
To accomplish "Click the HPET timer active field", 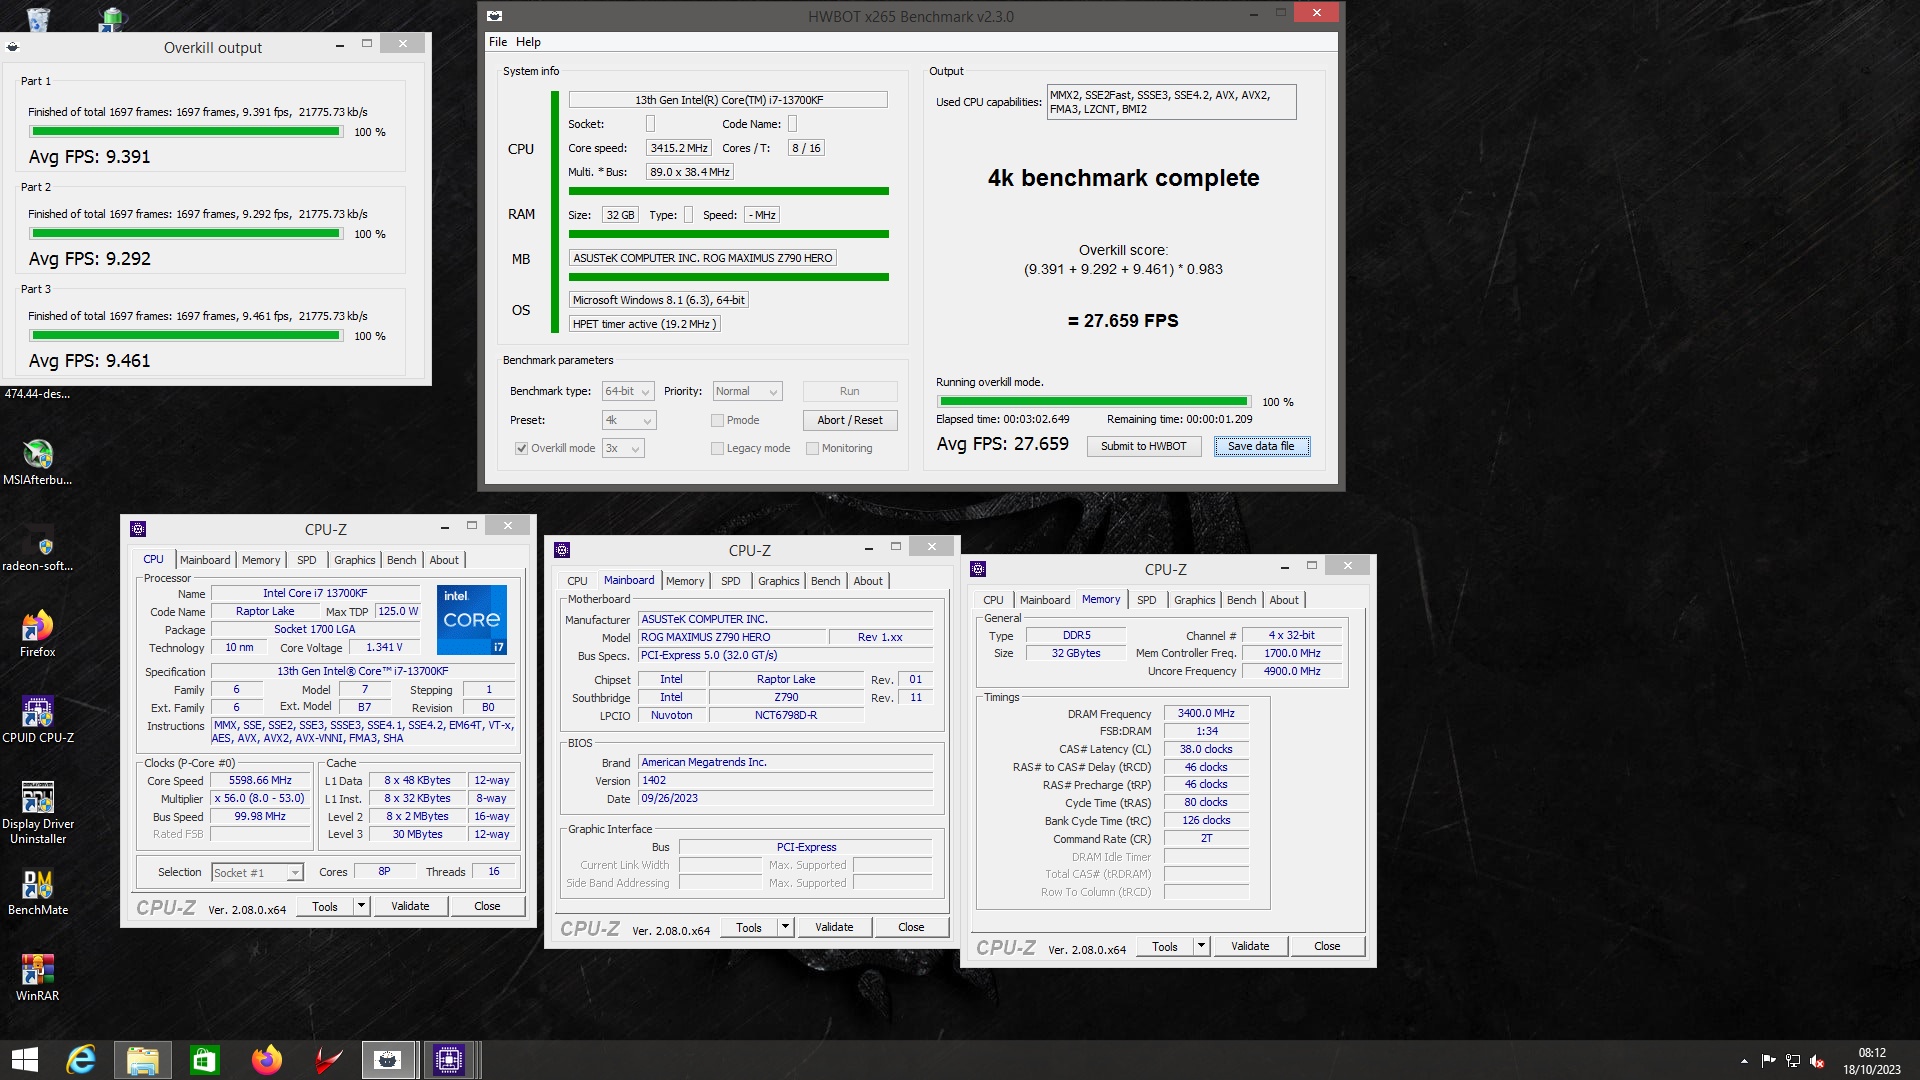I will pos(644,324).
